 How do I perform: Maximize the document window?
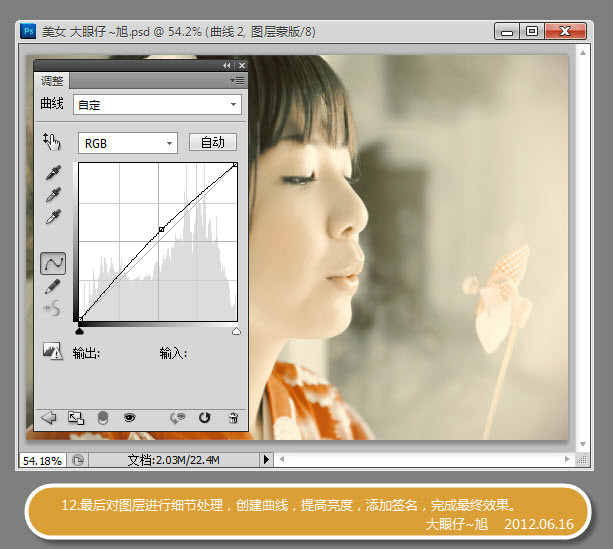coord(532,31)
